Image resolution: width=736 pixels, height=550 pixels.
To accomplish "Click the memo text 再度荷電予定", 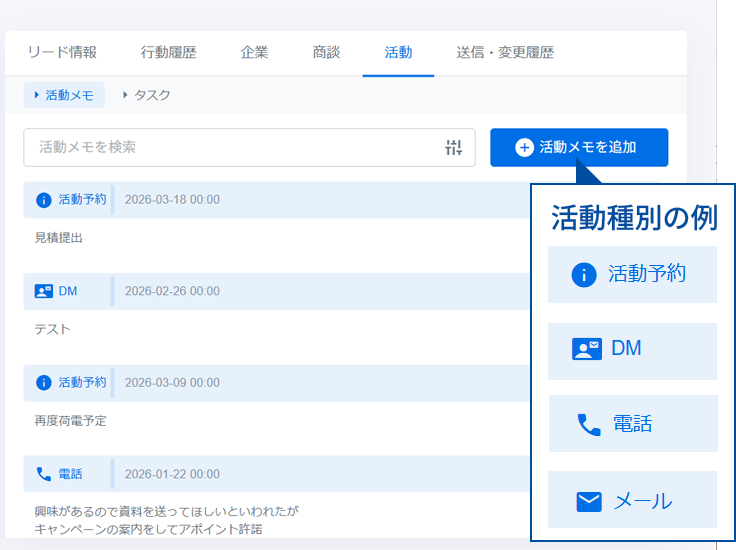I will point(70,421).
